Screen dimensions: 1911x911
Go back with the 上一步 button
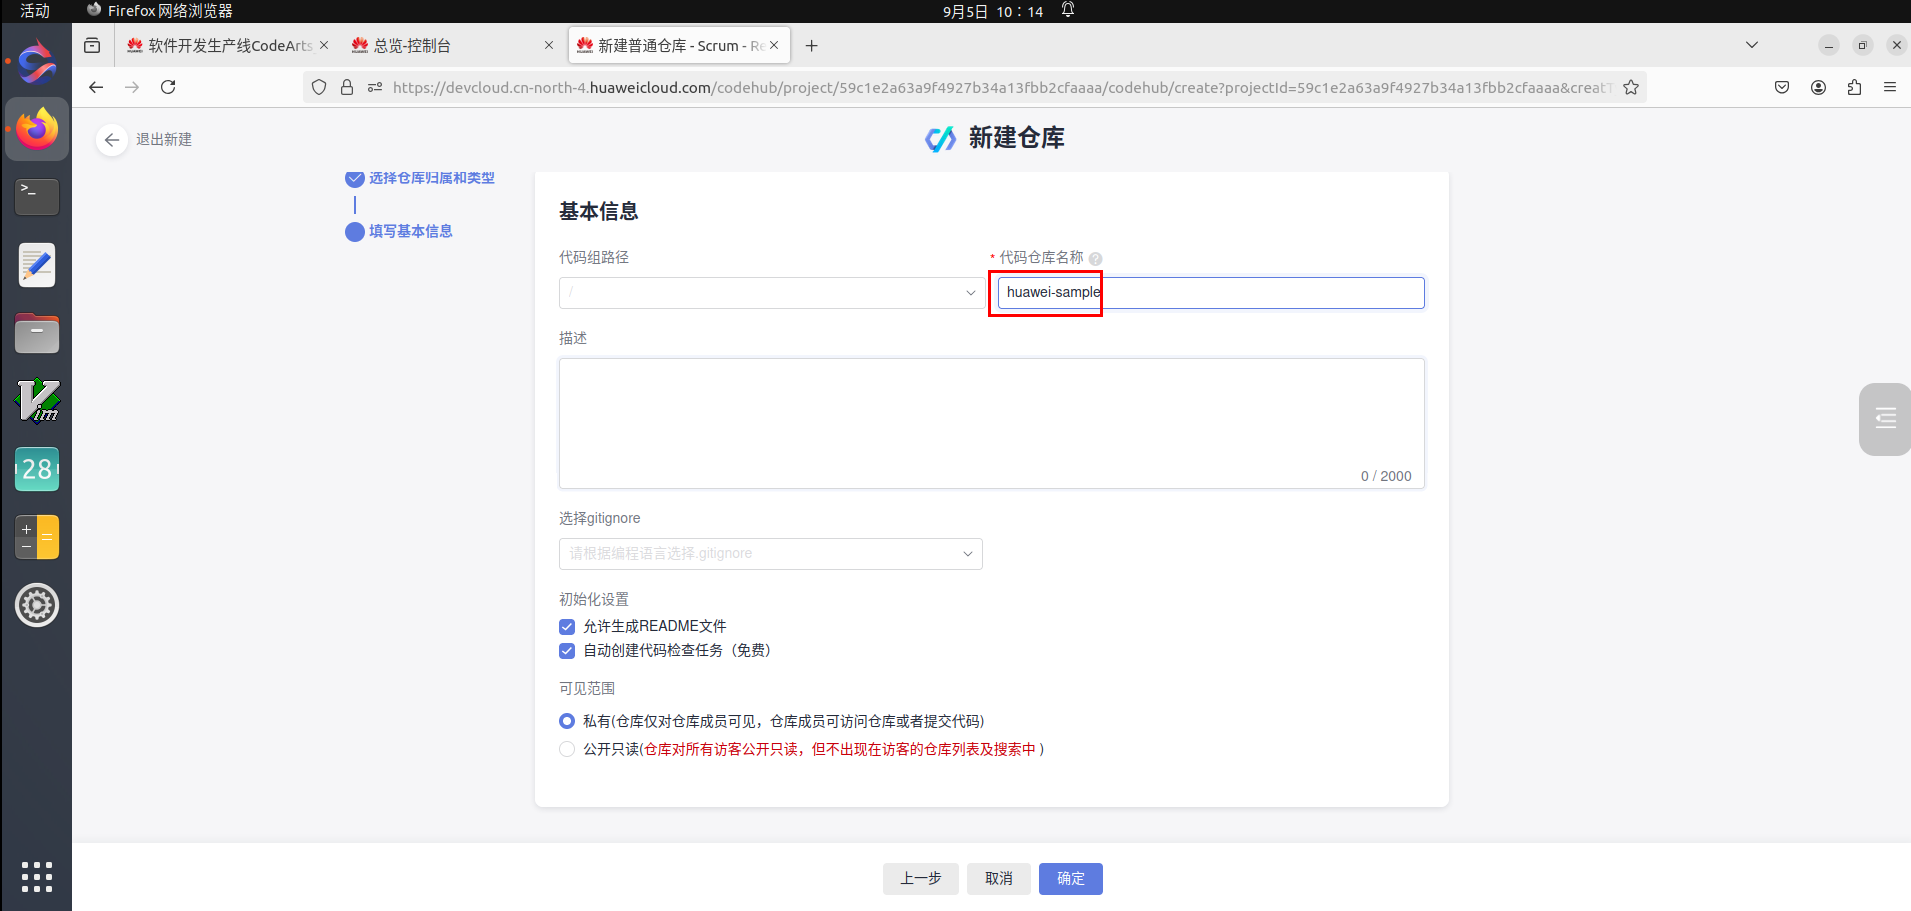[x=921, y=879]
